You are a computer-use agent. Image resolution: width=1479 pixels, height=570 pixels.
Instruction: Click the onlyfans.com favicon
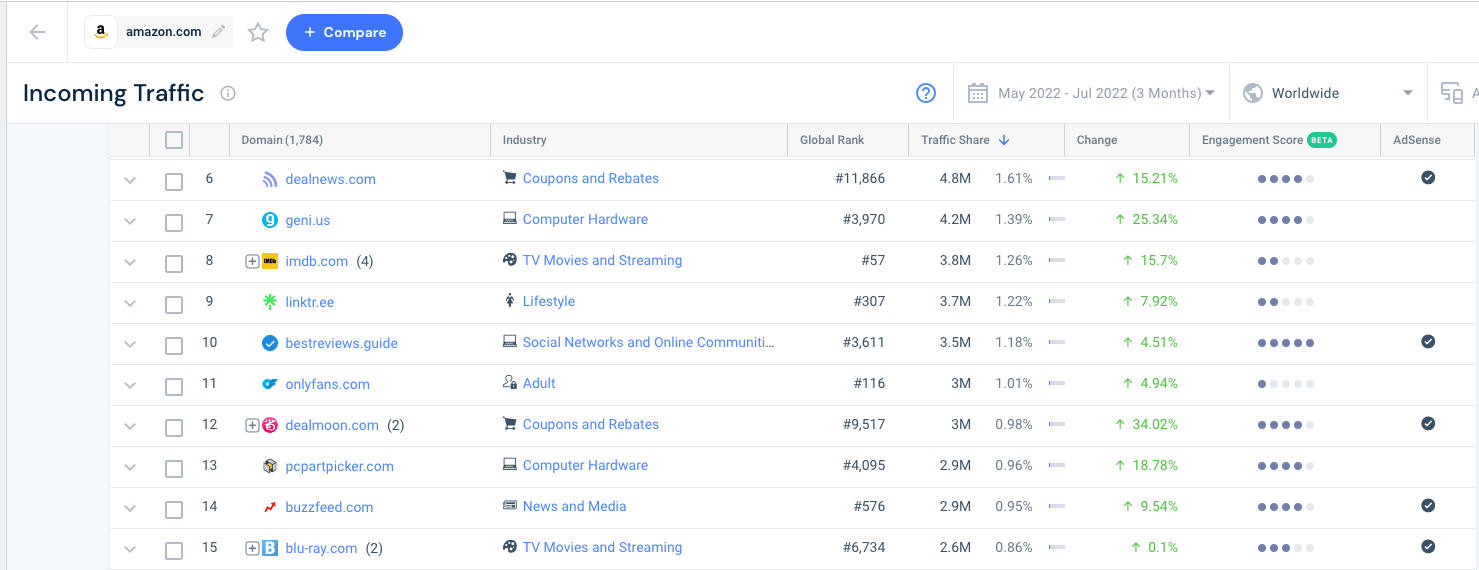click(x=269, y=384)
